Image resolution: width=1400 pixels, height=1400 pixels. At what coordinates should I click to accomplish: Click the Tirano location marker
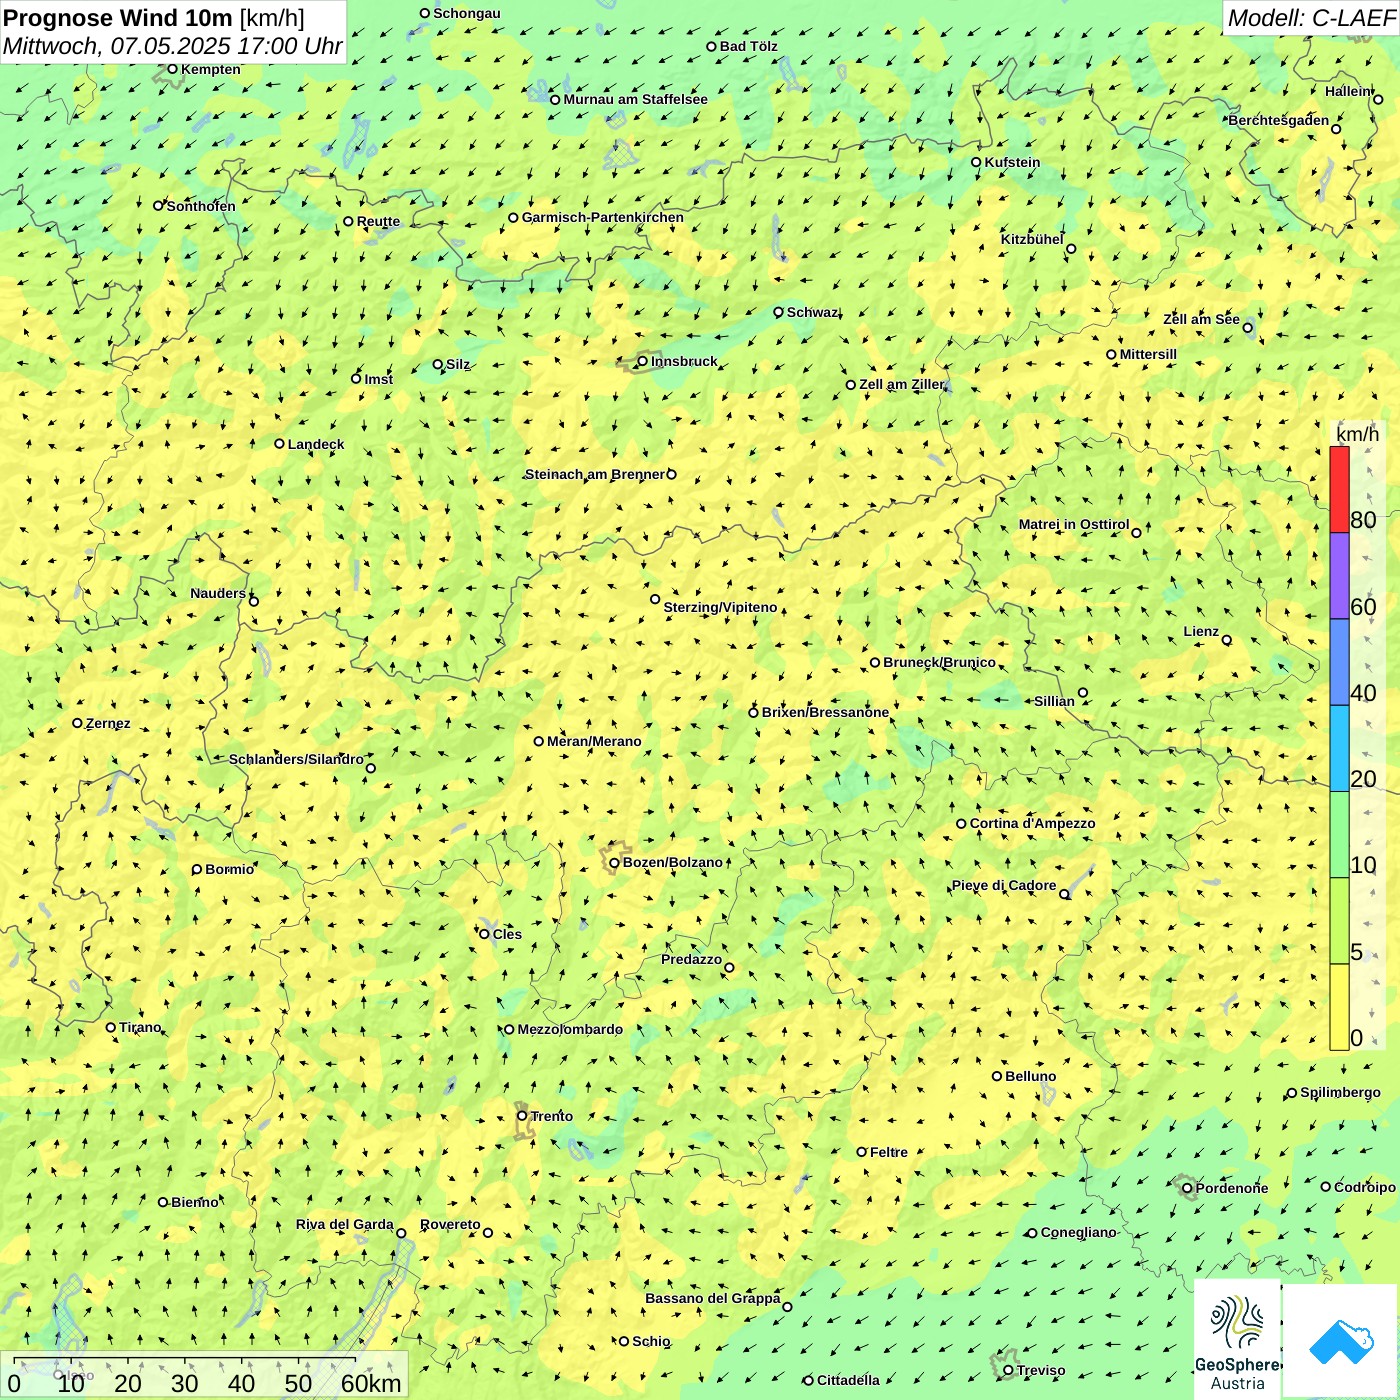pos(111,1028)
